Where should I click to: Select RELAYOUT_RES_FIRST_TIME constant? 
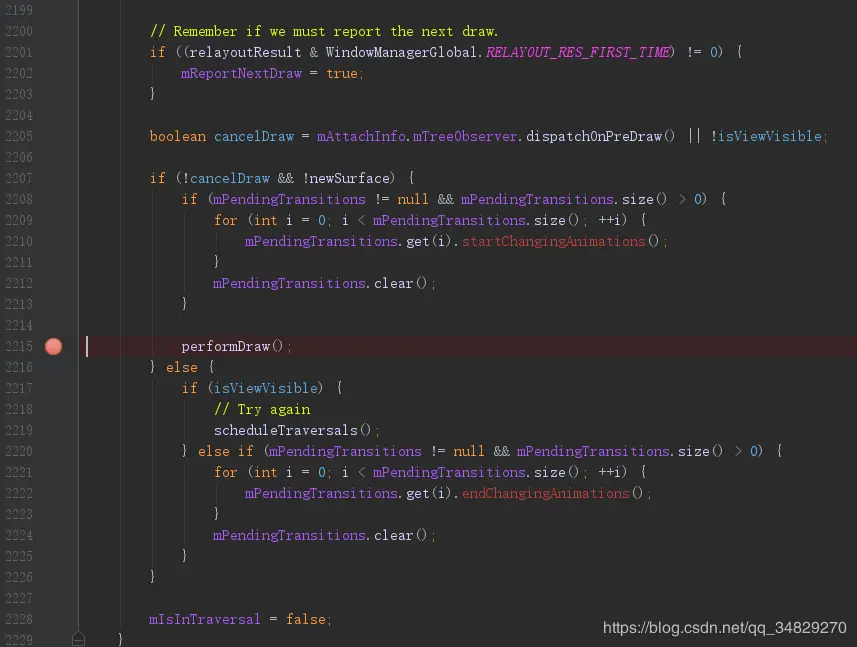click(578, 52)
